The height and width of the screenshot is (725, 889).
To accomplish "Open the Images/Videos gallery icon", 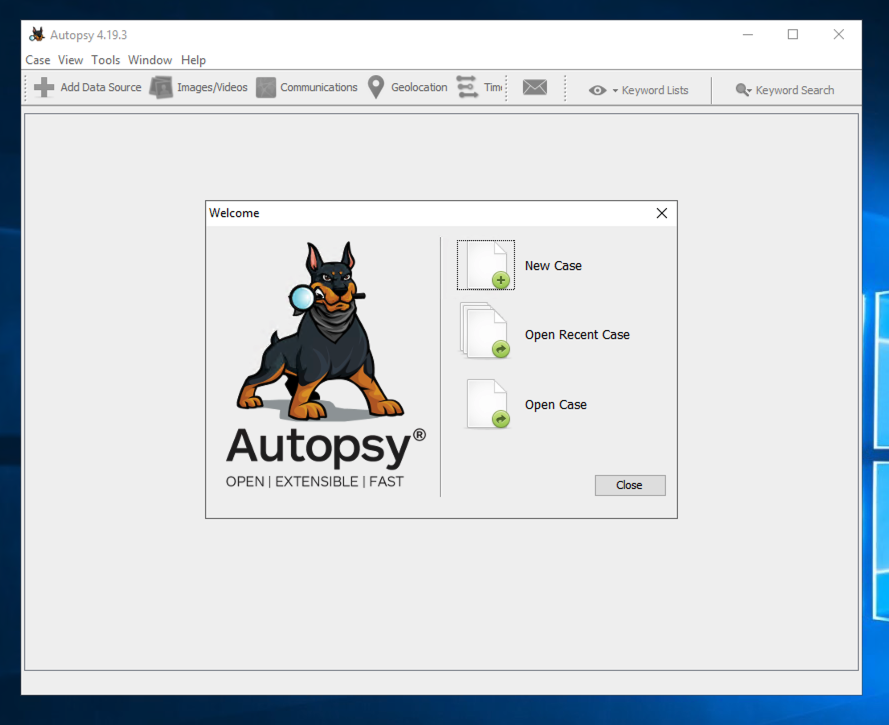I will 161,88.
